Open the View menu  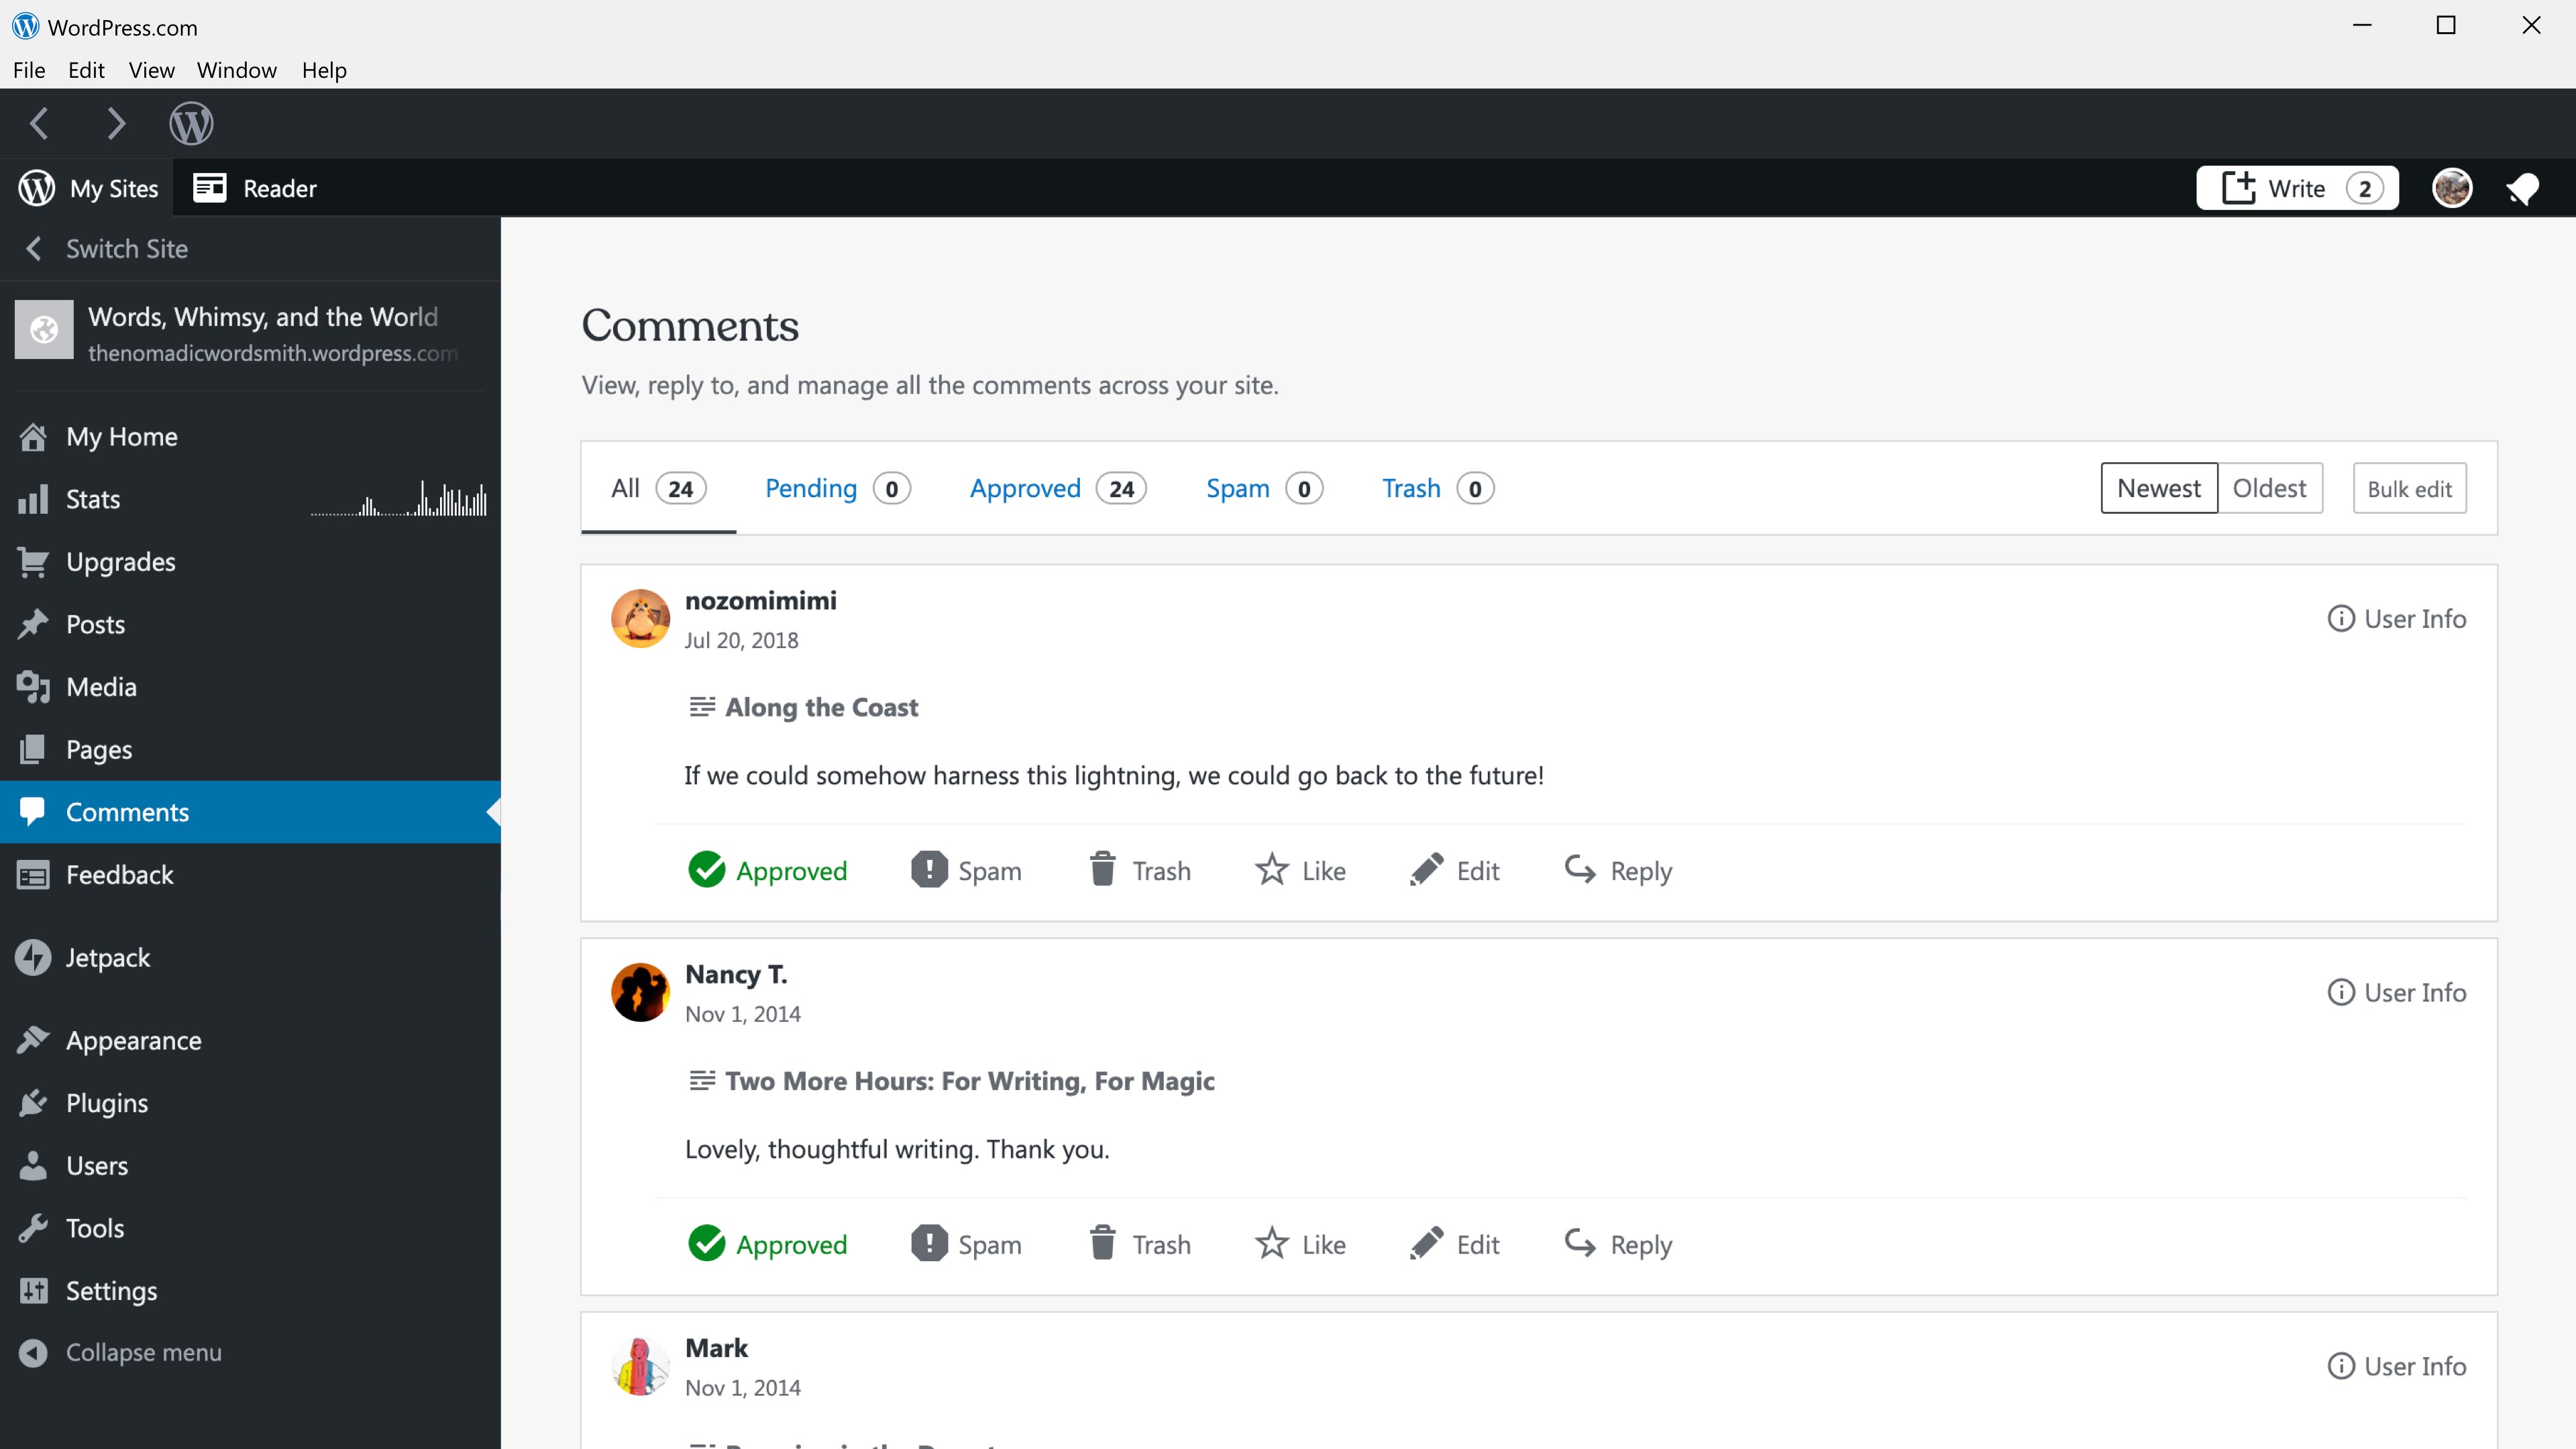[151, 69]
